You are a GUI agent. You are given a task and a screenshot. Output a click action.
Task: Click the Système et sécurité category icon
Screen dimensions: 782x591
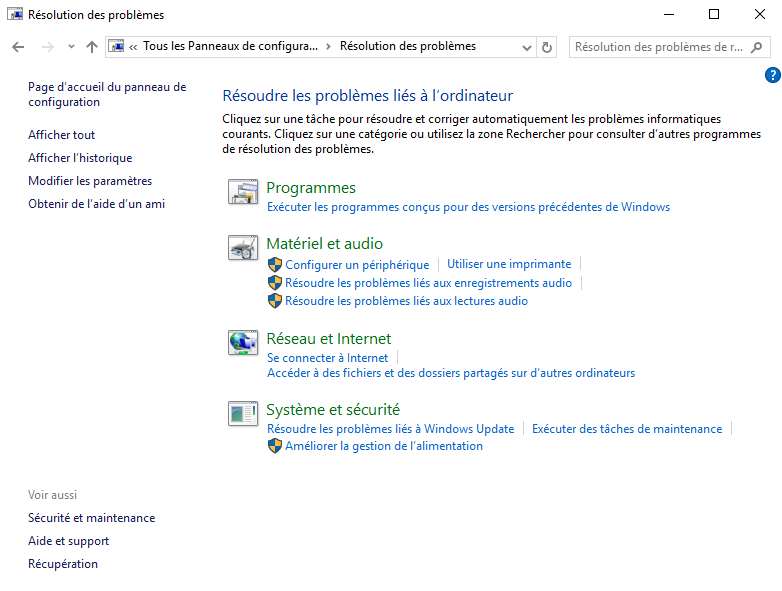tap(243, 413)
